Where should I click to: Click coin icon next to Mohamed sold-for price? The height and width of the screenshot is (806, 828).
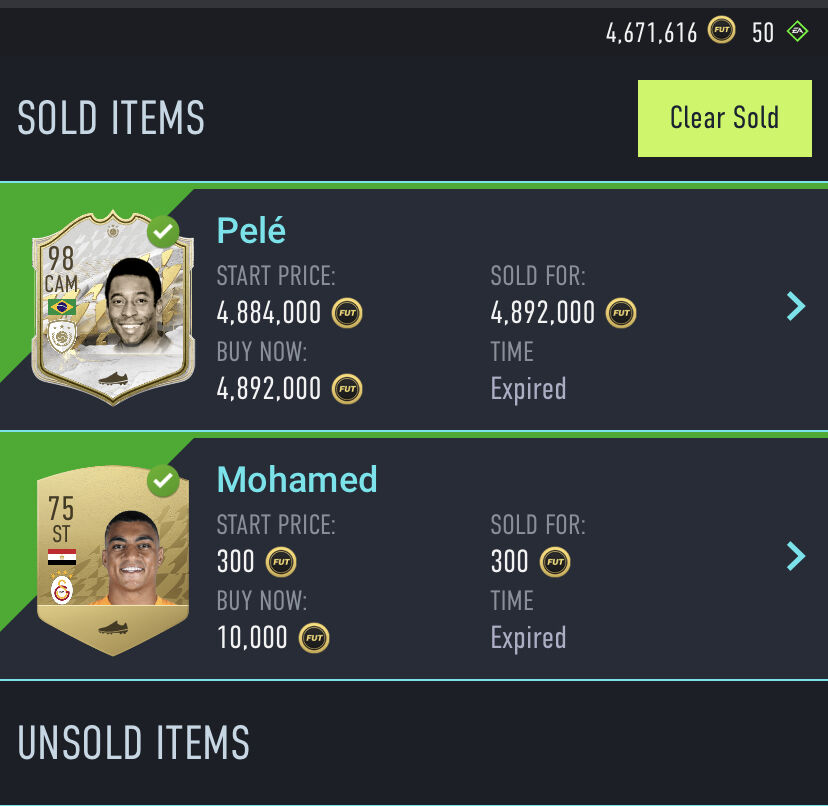(x=555, y=562)
